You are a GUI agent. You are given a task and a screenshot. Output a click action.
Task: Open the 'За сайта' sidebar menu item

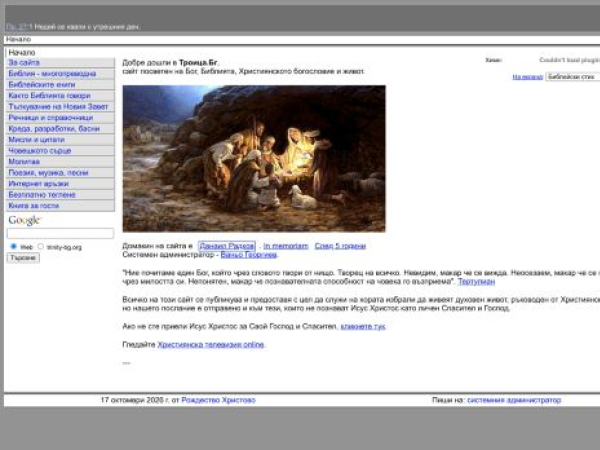(60, 62)
